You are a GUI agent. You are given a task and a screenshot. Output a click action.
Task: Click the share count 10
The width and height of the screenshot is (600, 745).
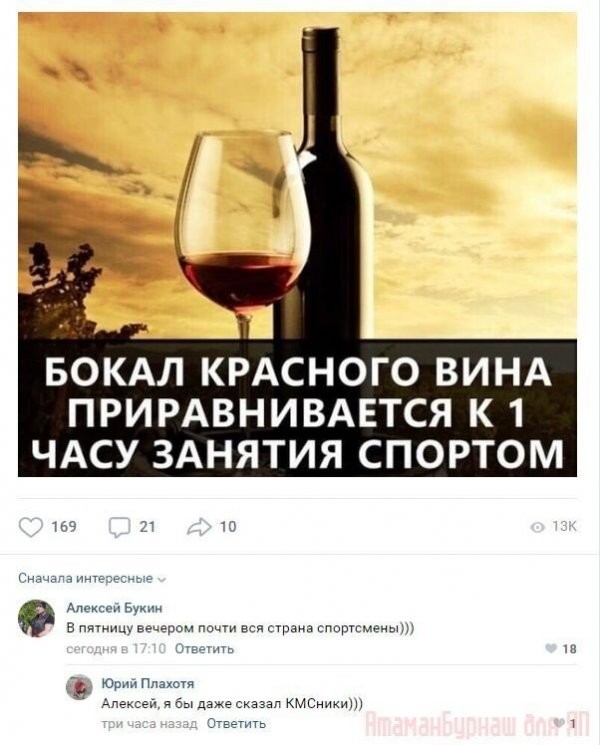[x=228, y=527]
